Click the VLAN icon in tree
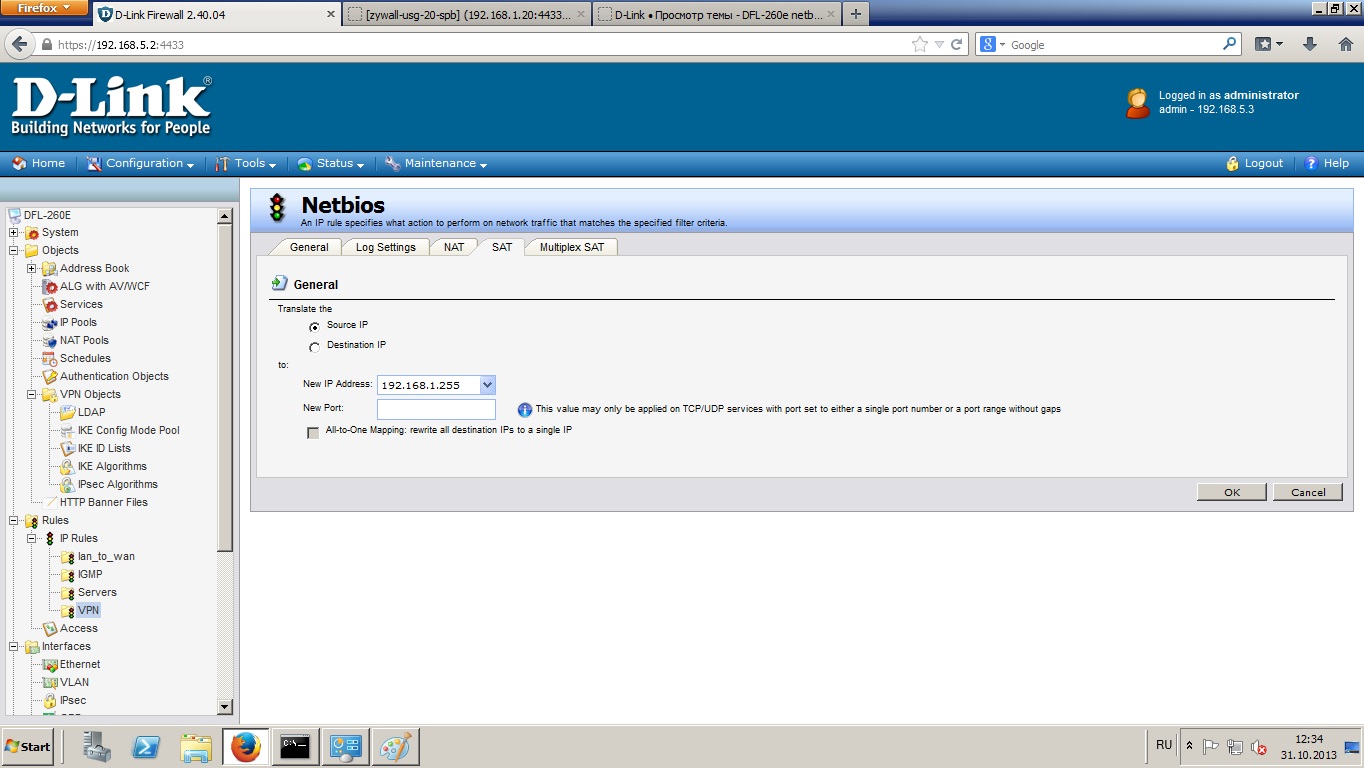This screenshot has width=1364, height=768. pyautogui.click(x=50, y=683)
